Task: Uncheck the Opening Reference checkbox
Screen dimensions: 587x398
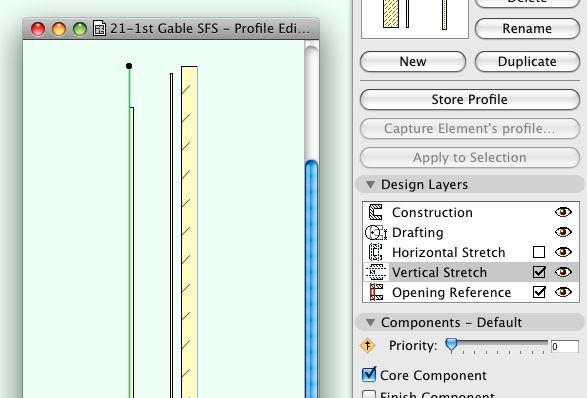Action: tap(539, 292)
